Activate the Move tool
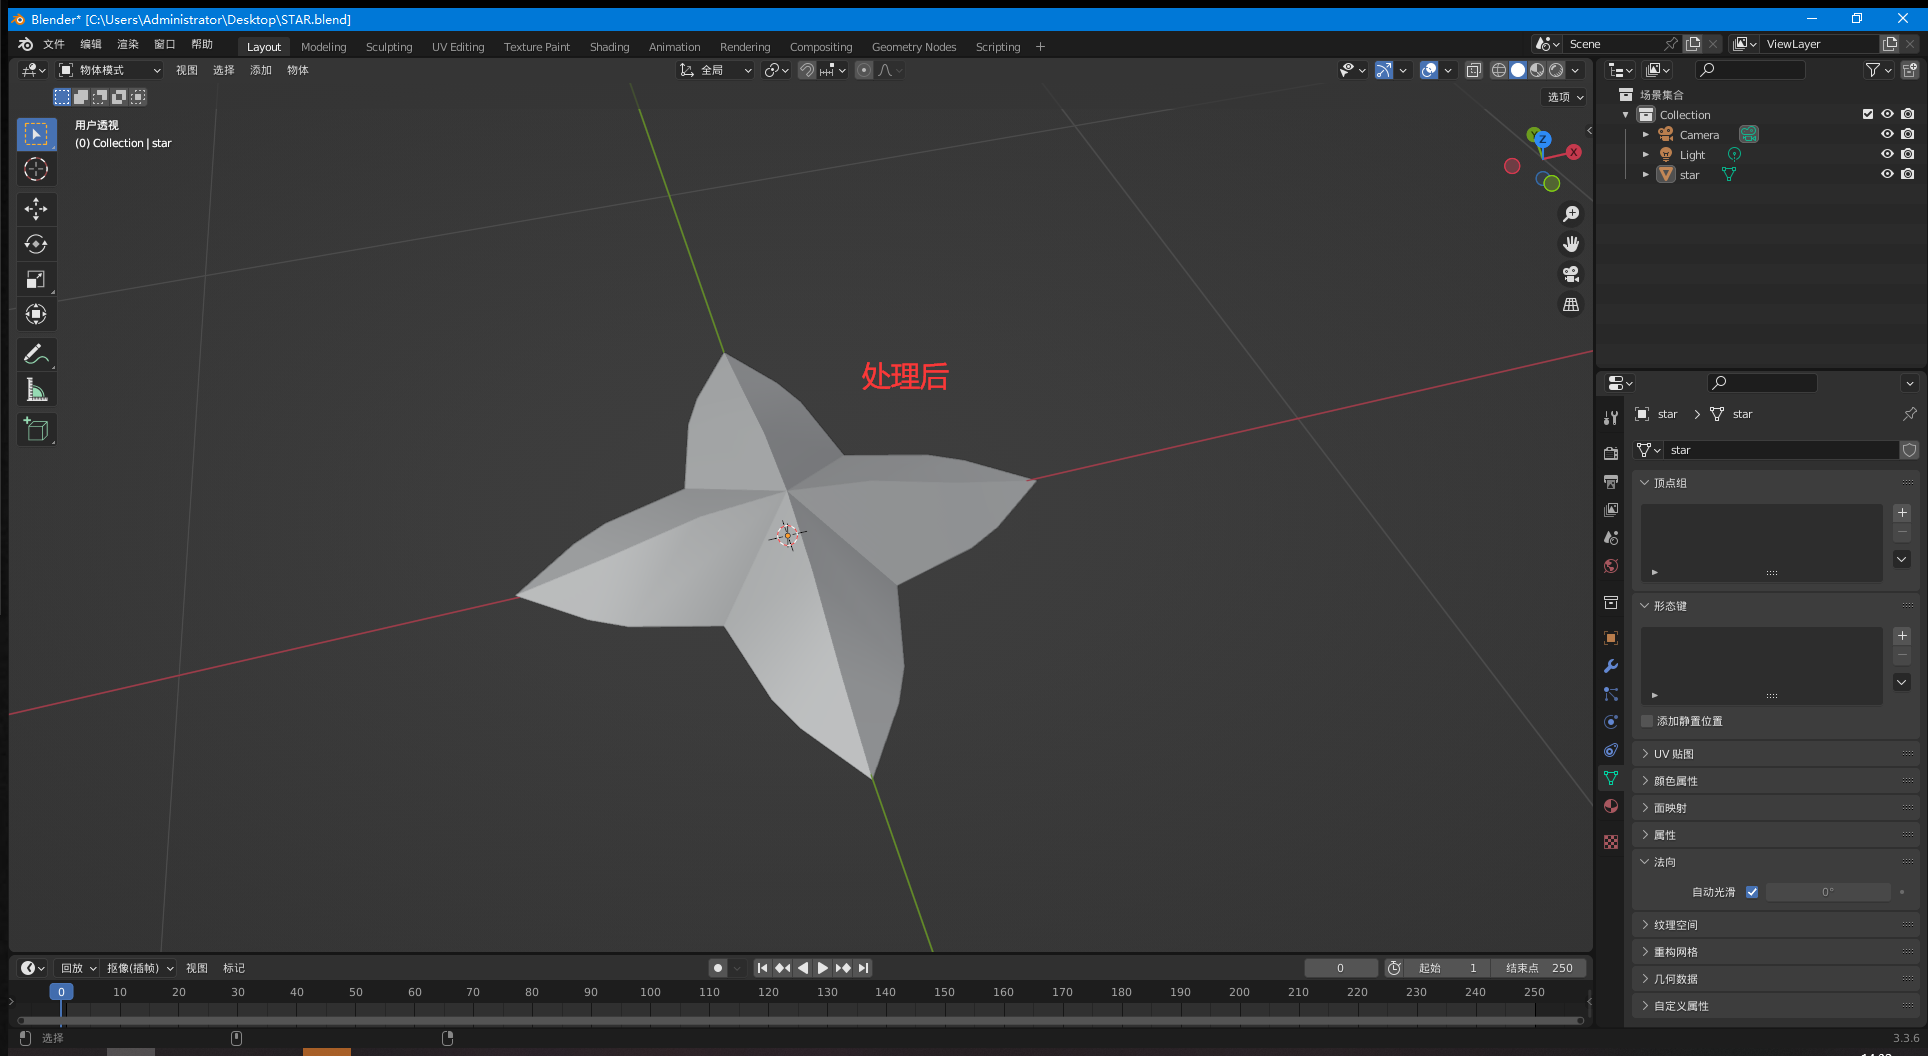 click(36, 209)
